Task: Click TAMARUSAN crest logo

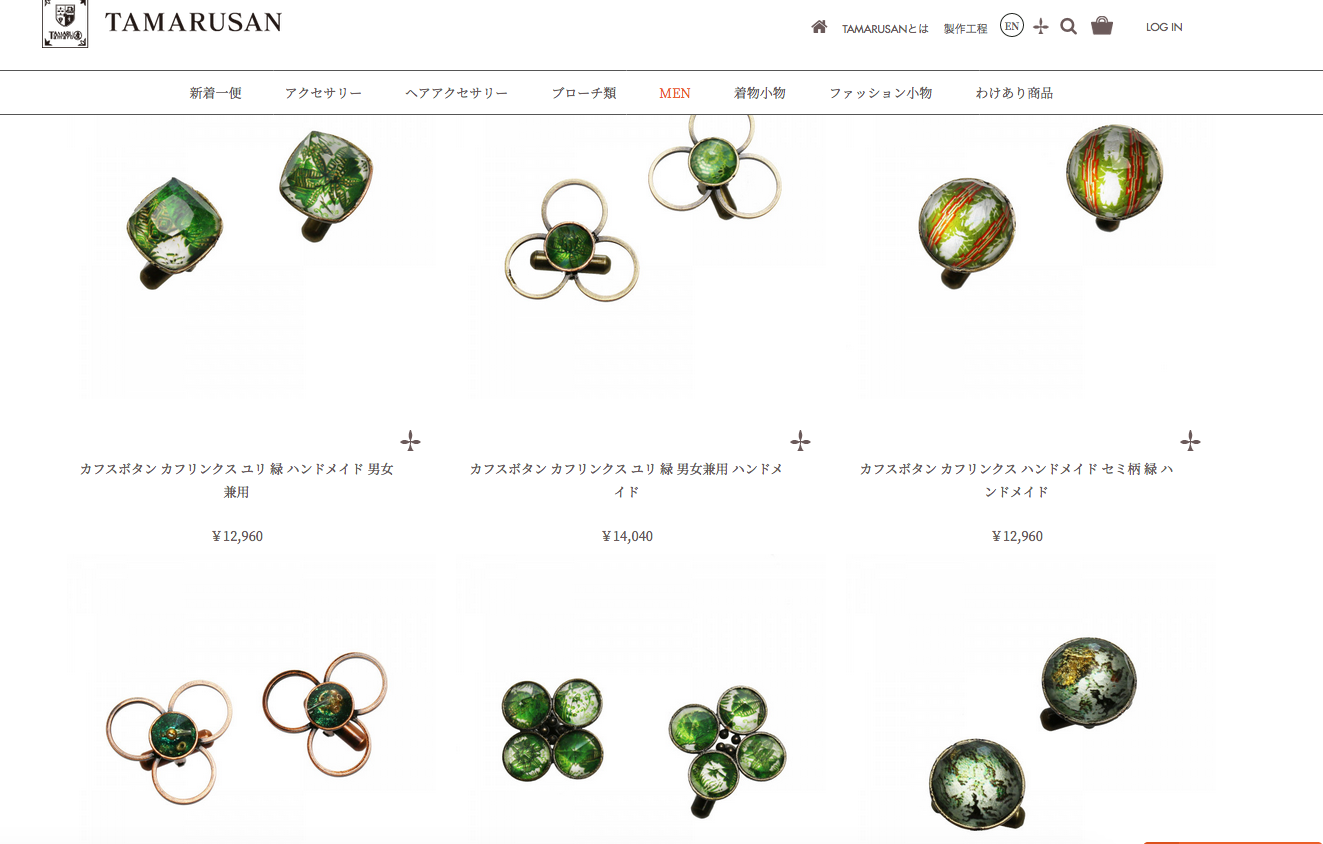Action: tap(65, 23)
